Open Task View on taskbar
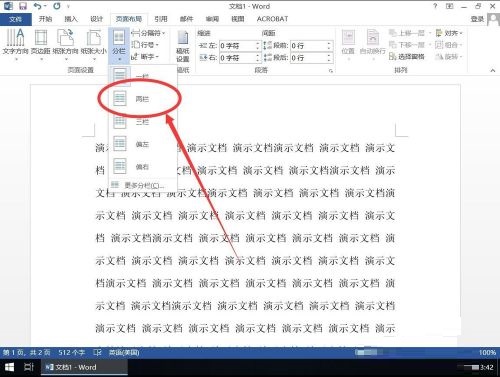500x377 pixels. point(29,367)
